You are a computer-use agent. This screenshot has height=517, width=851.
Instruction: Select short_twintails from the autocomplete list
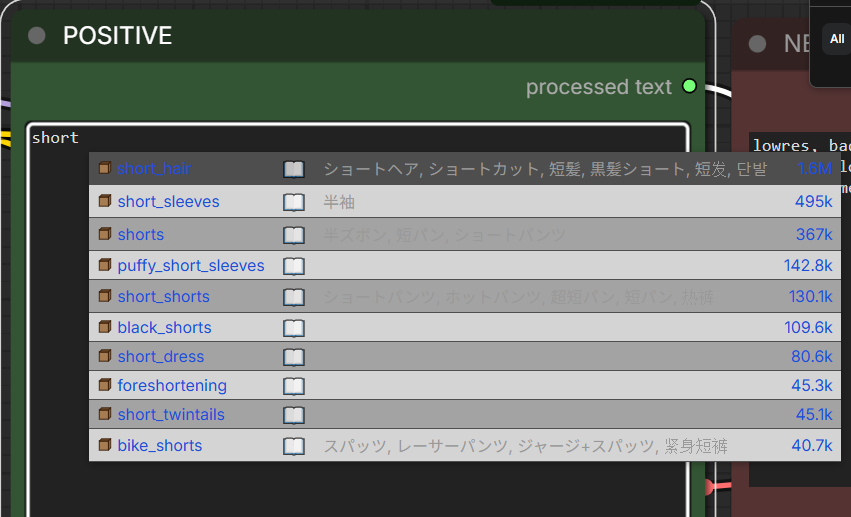point(465,414)
